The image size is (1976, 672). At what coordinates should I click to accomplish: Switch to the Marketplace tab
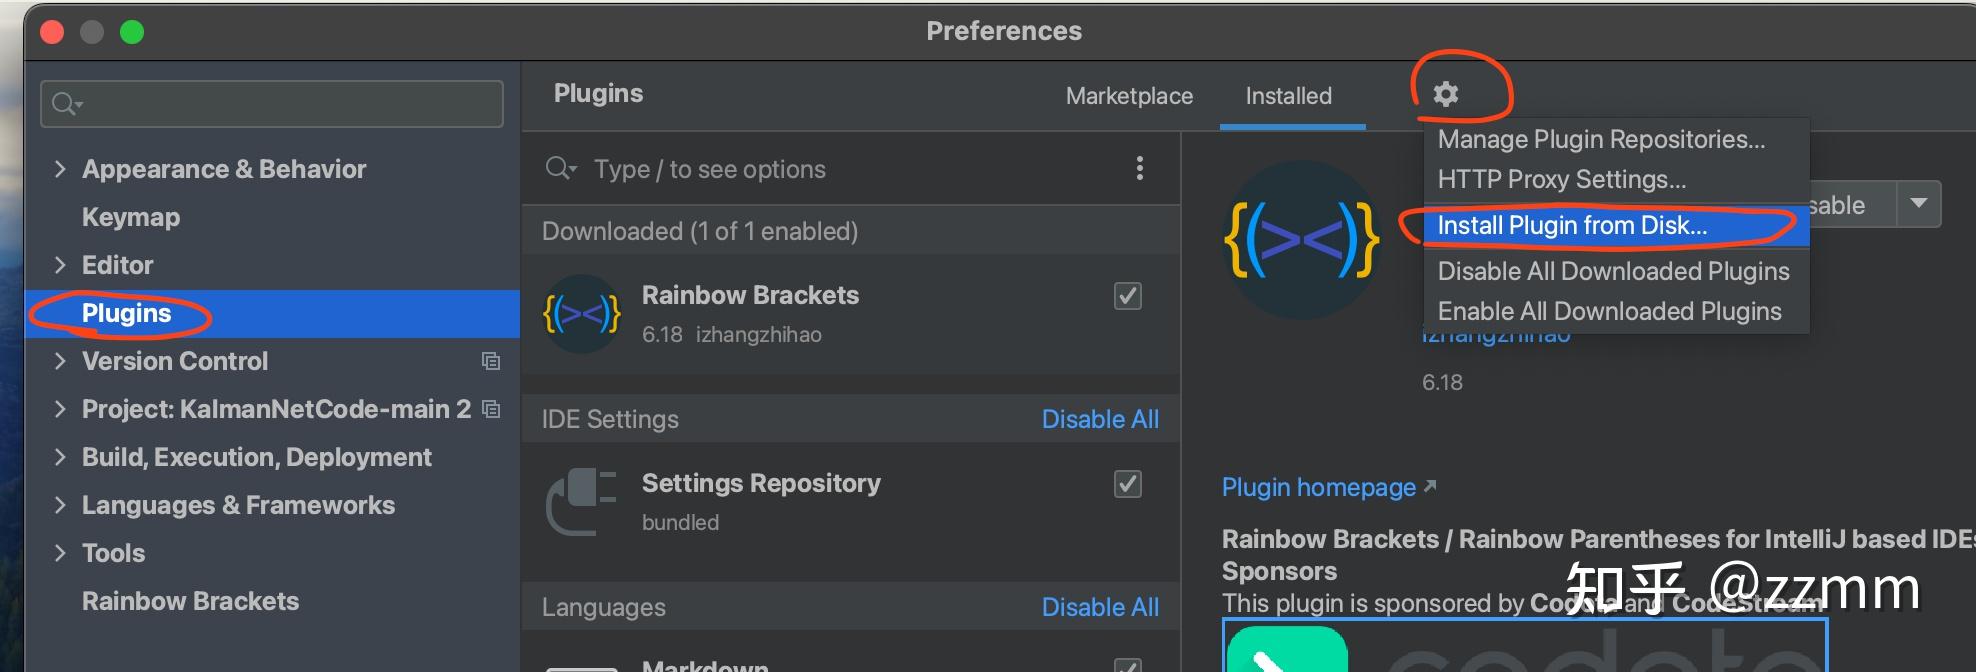point(1128,96)
